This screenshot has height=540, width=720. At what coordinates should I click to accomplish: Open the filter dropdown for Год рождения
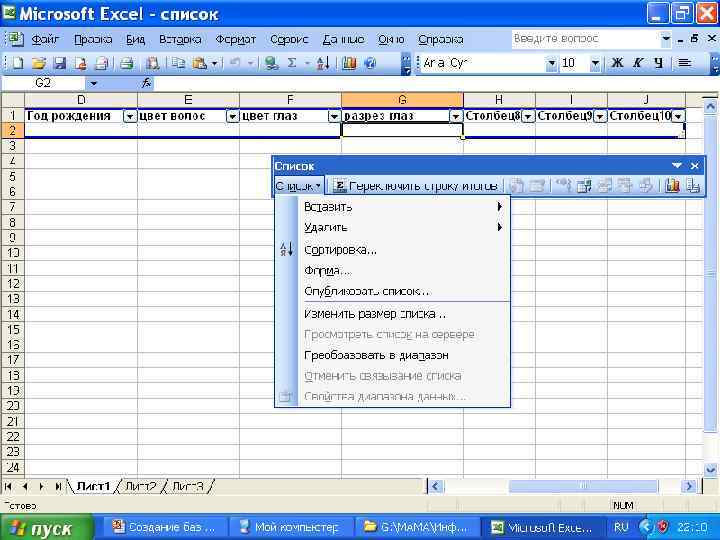click(x=129, y=117)
